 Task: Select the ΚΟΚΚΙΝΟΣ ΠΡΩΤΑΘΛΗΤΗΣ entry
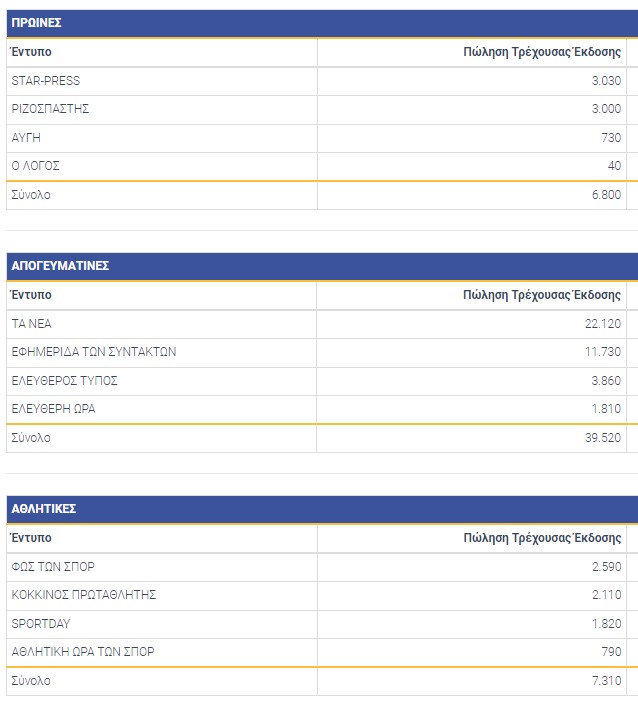(x=84, y=595)
